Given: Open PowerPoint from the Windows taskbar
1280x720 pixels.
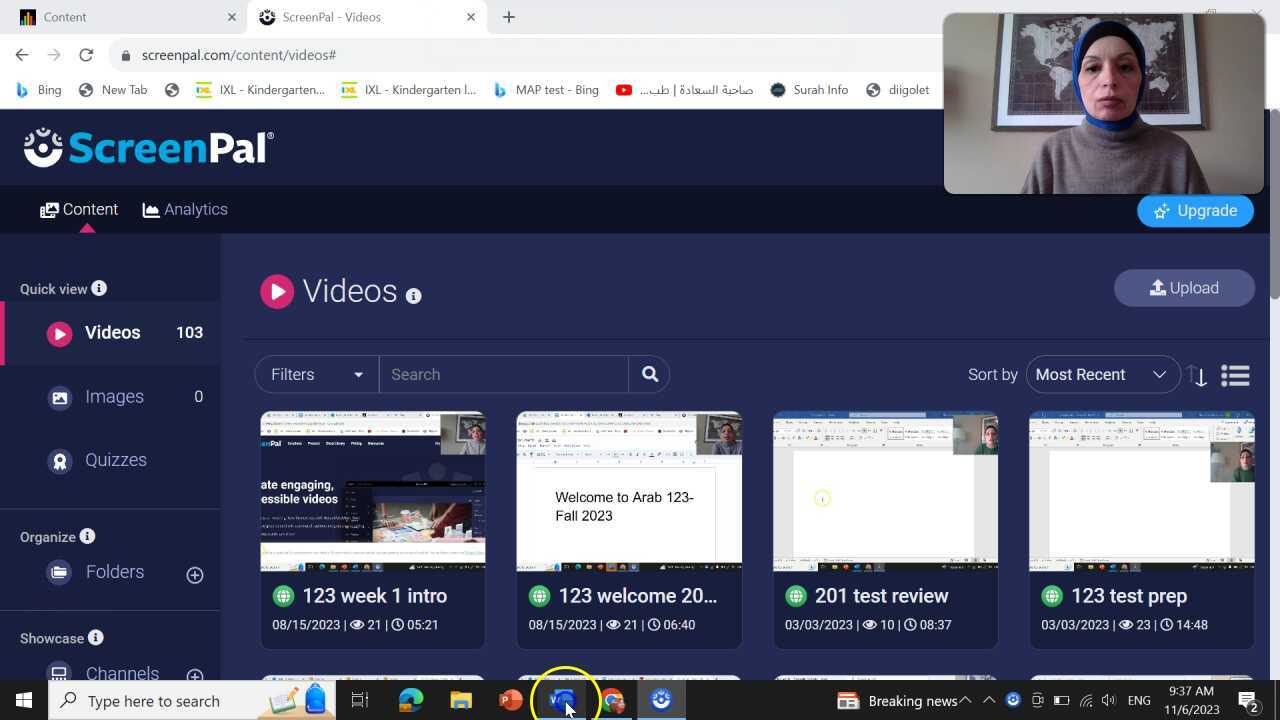Looking at the screenshot, I should click(510, 700).
